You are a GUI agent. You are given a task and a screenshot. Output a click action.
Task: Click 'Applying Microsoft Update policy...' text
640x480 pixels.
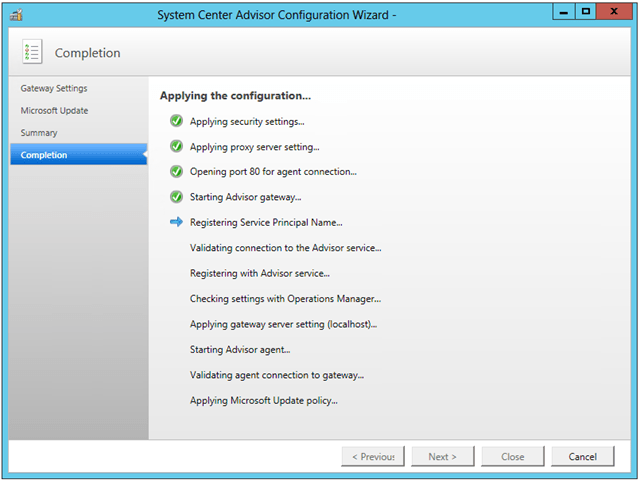pyautogui.click(x=264, y=400)
